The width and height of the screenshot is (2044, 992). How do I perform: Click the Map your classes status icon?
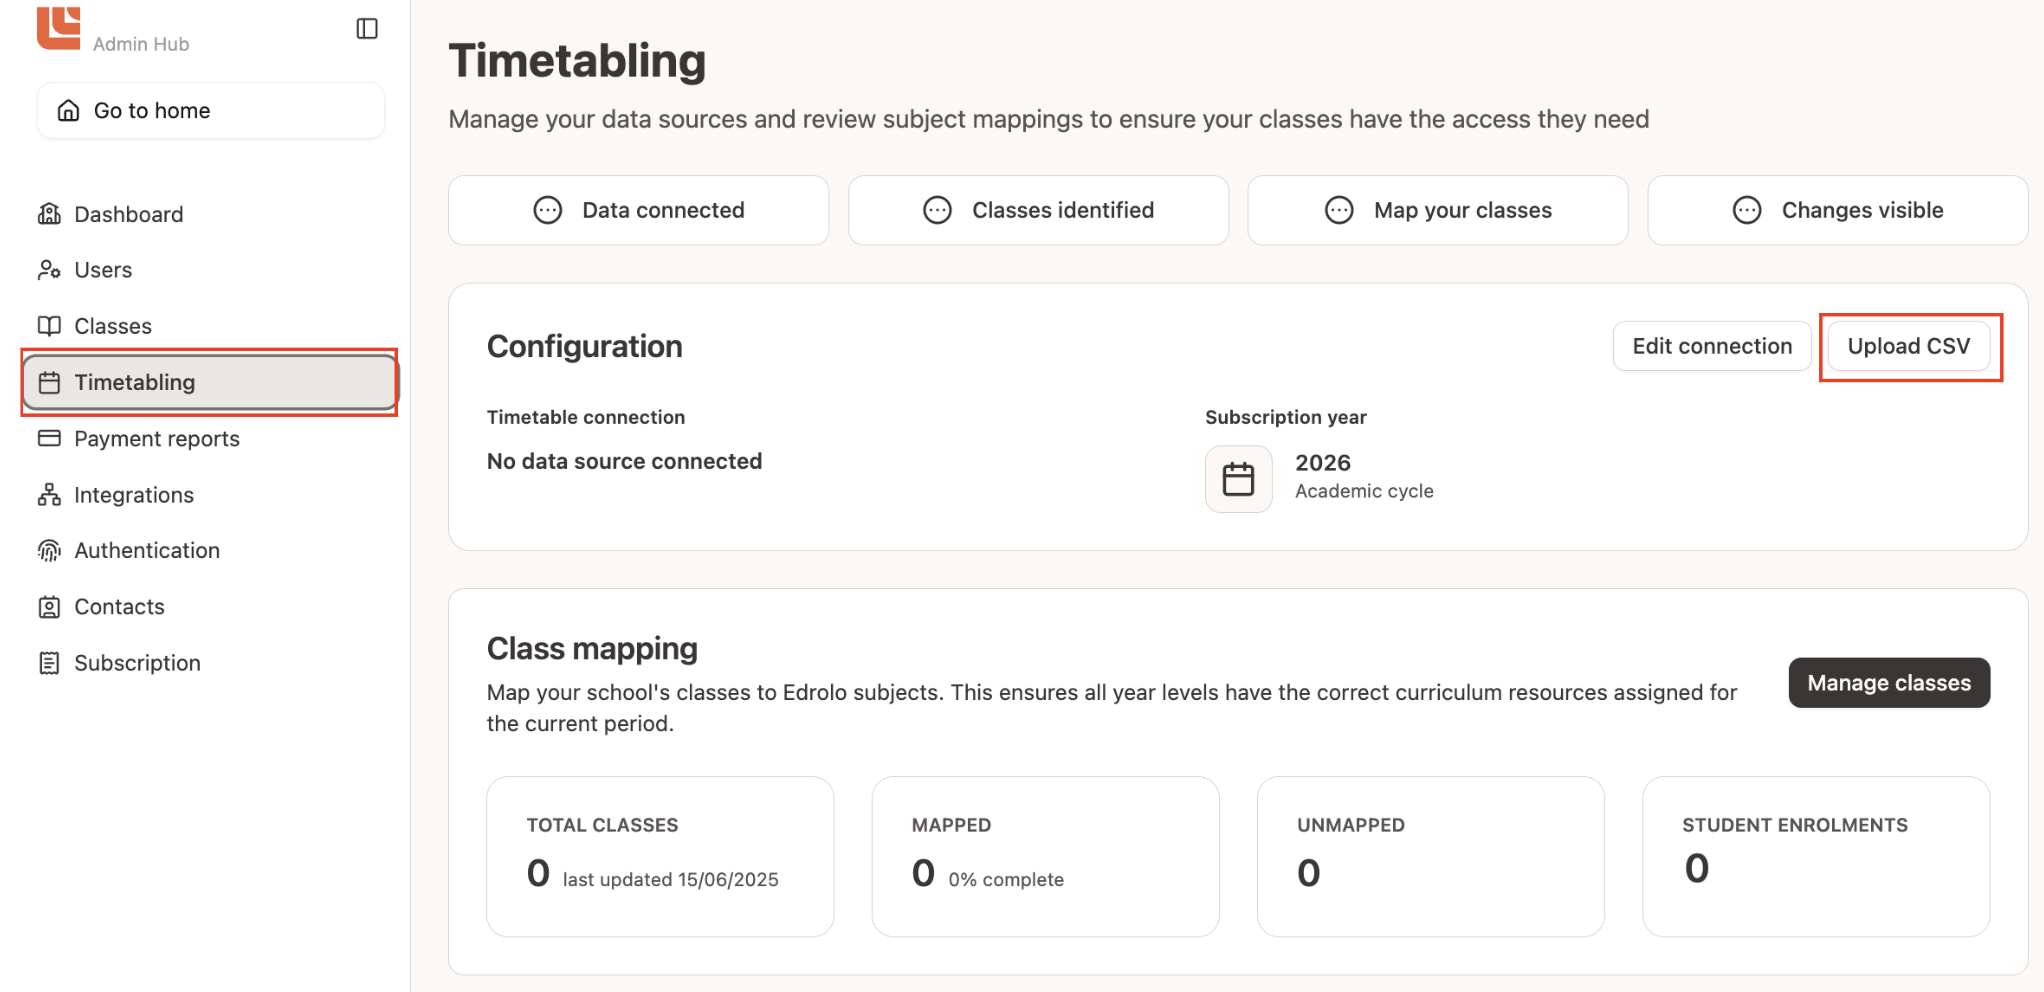[x=1339, y=210]
